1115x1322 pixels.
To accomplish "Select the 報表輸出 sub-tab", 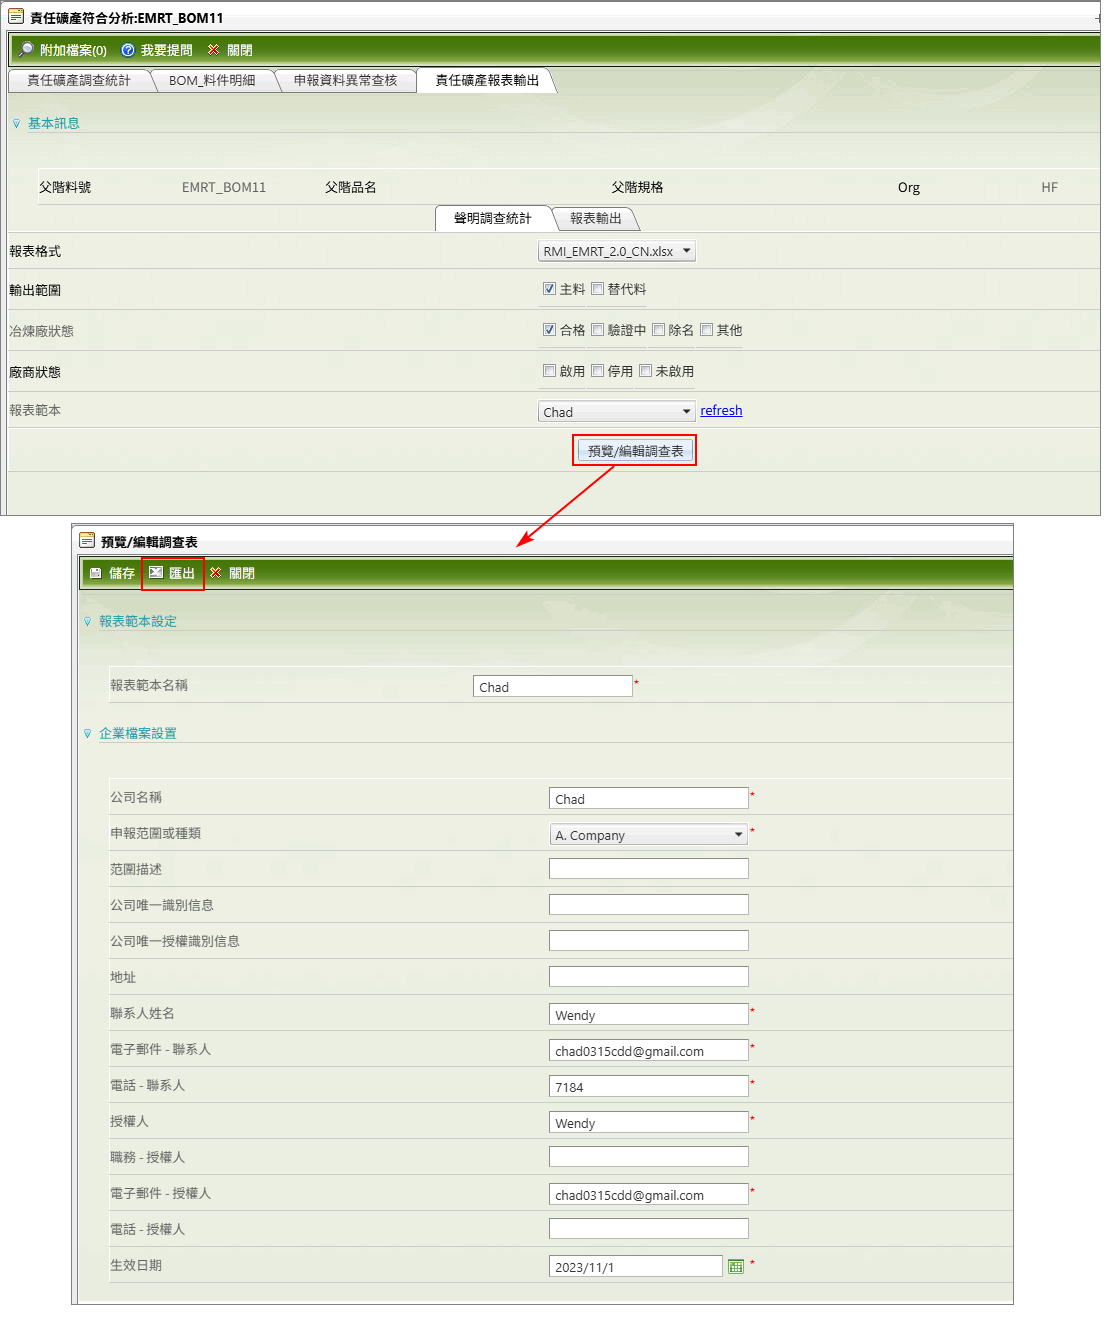I will pyautogui.click(x=595, y=218).
